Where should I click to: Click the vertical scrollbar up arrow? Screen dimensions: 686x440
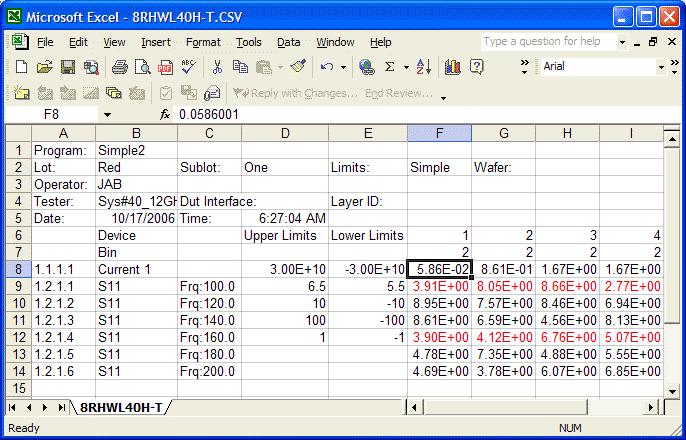(672, 139)
